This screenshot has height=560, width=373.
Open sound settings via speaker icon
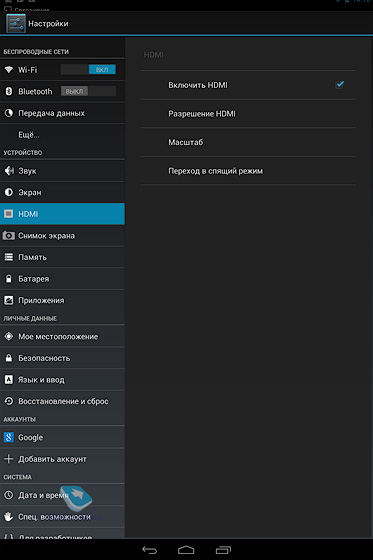[9, 171]
